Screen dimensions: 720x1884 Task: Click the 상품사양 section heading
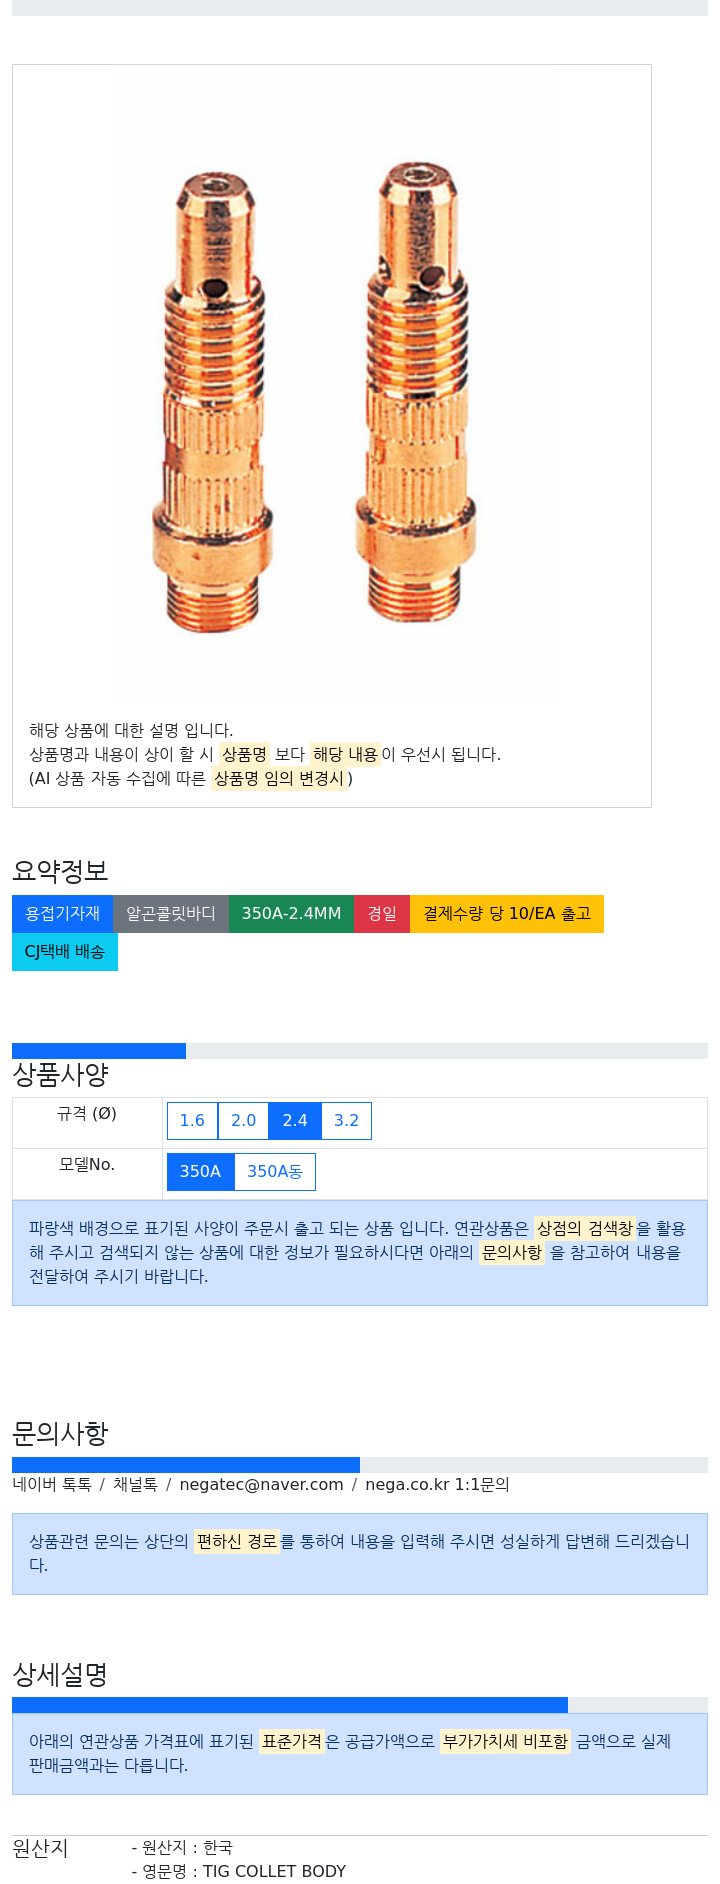coord(60,1075)
